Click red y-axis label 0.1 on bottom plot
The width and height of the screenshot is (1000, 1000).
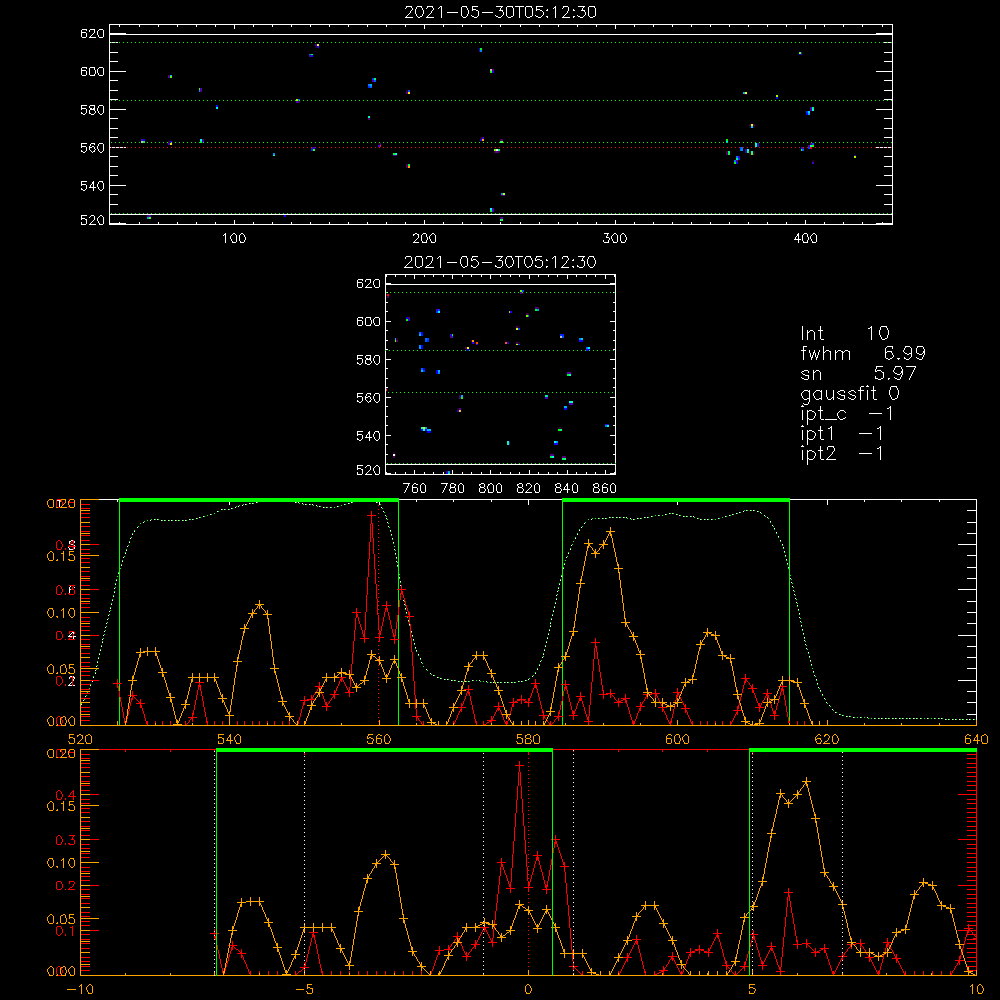pyautogui.click(x=65, y=931)
